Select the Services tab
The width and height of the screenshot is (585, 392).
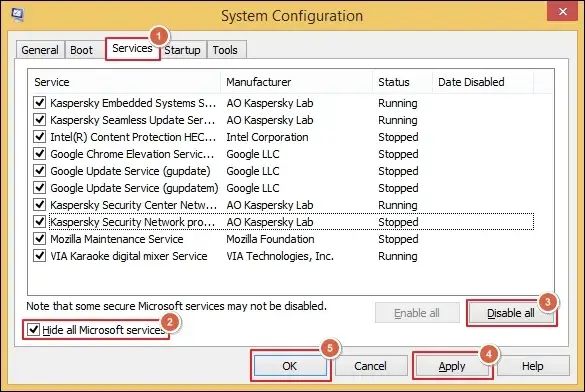coord(132,48)
